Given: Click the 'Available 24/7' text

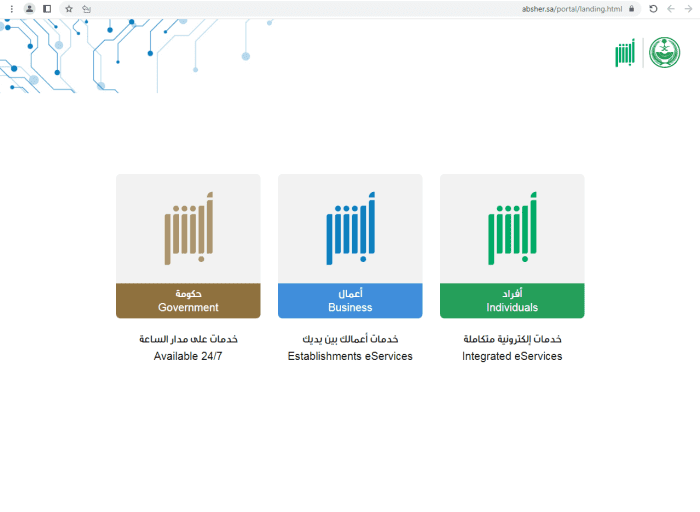Looking at the screenshot, I should tap(188, 356).
